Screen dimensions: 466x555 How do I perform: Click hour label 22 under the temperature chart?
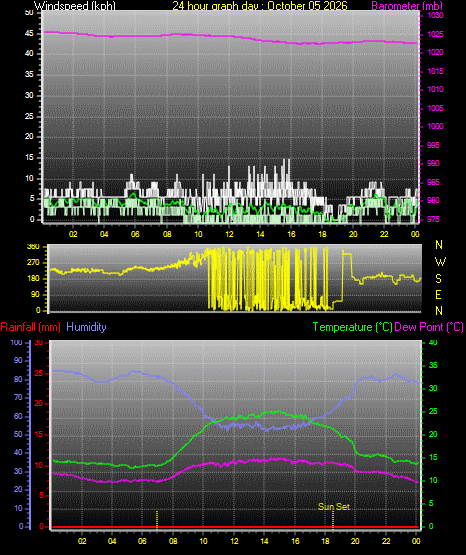386,541
